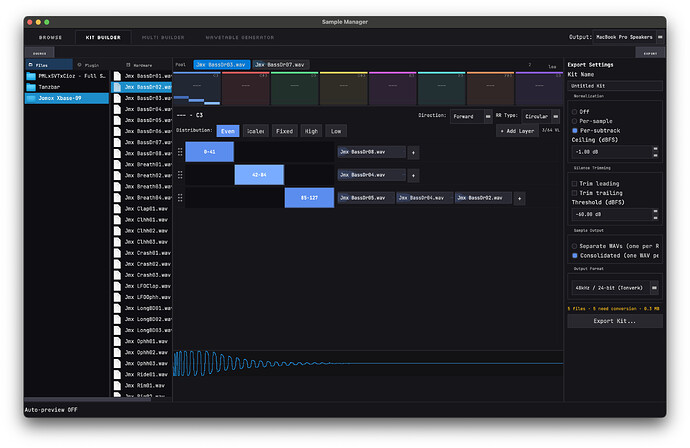Switch to the Kit Builder tab
The height and width of the screenshot is (448, 690).
103,37
